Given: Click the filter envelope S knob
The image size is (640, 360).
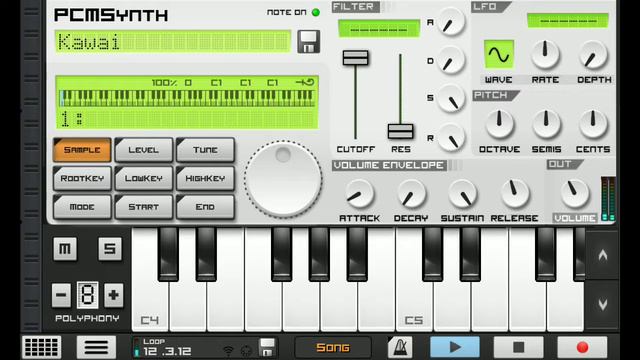Looking at the screenshot, I should click(451, 98).
